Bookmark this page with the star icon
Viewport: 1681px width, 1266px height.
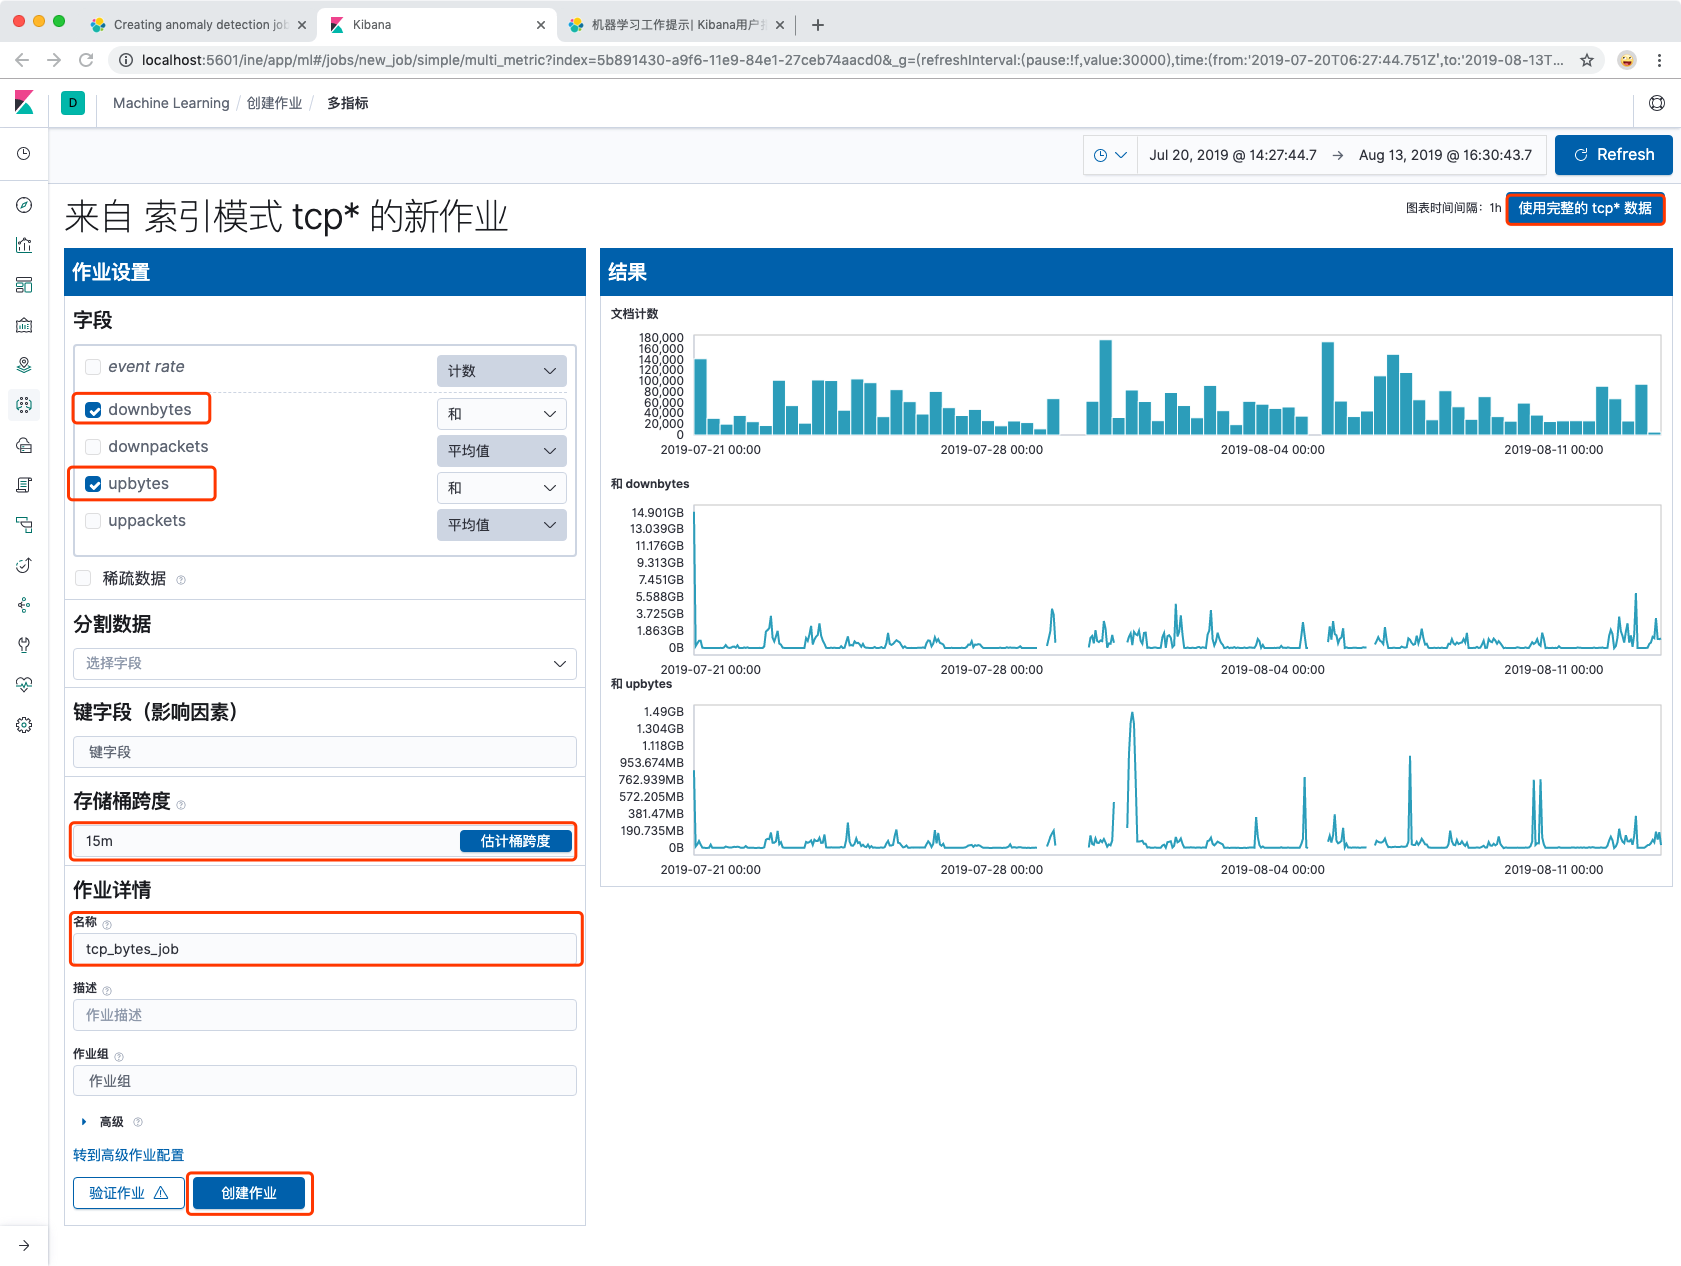pos(1587,60)
